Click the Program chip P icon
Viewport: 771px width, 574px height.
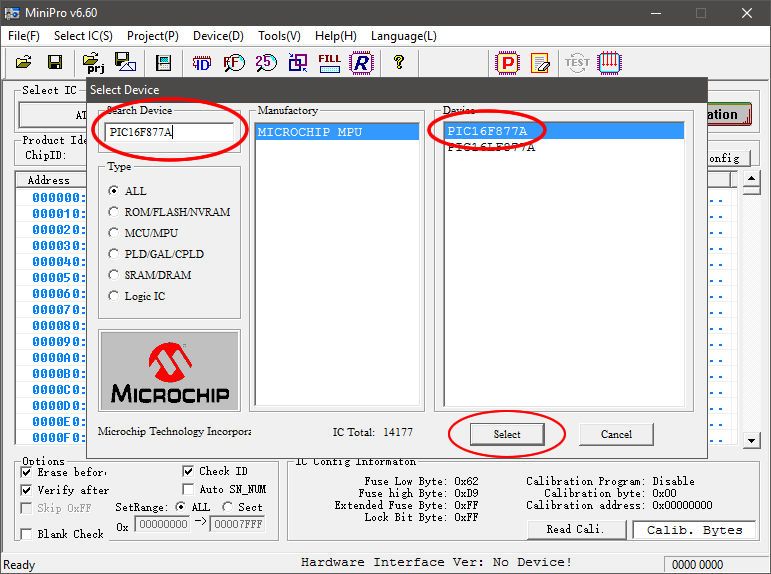[507, 63]
